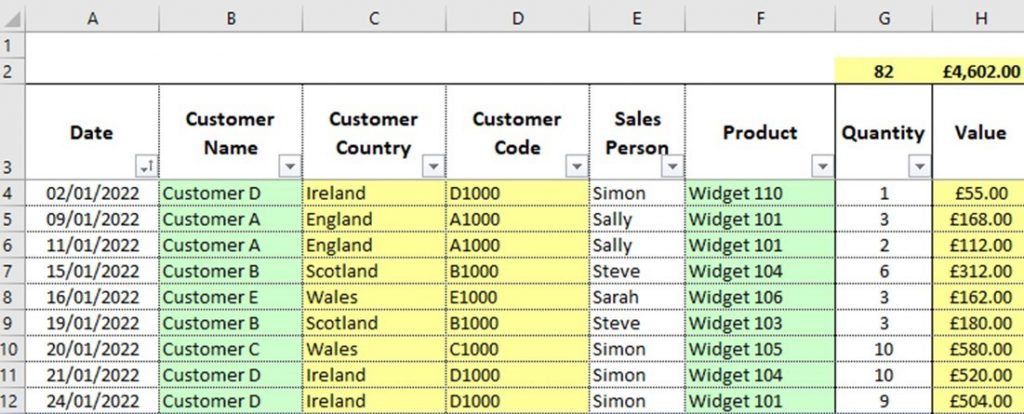
Task: Open the Customer Name filter dropdown
Action: [x=290, y=166]
